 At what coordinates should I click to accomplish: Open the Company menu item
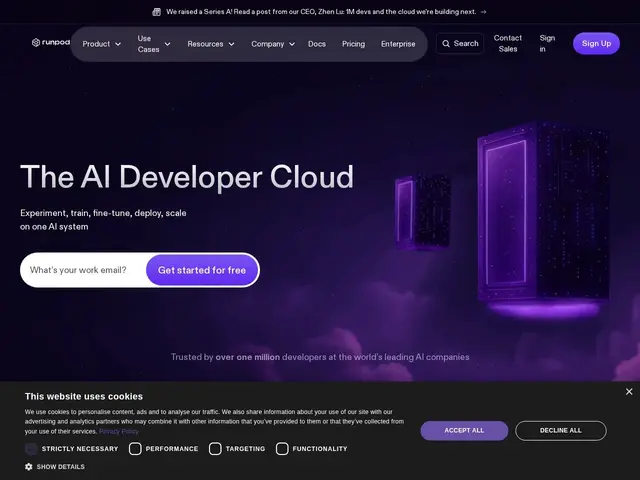(x=273, y=44)
